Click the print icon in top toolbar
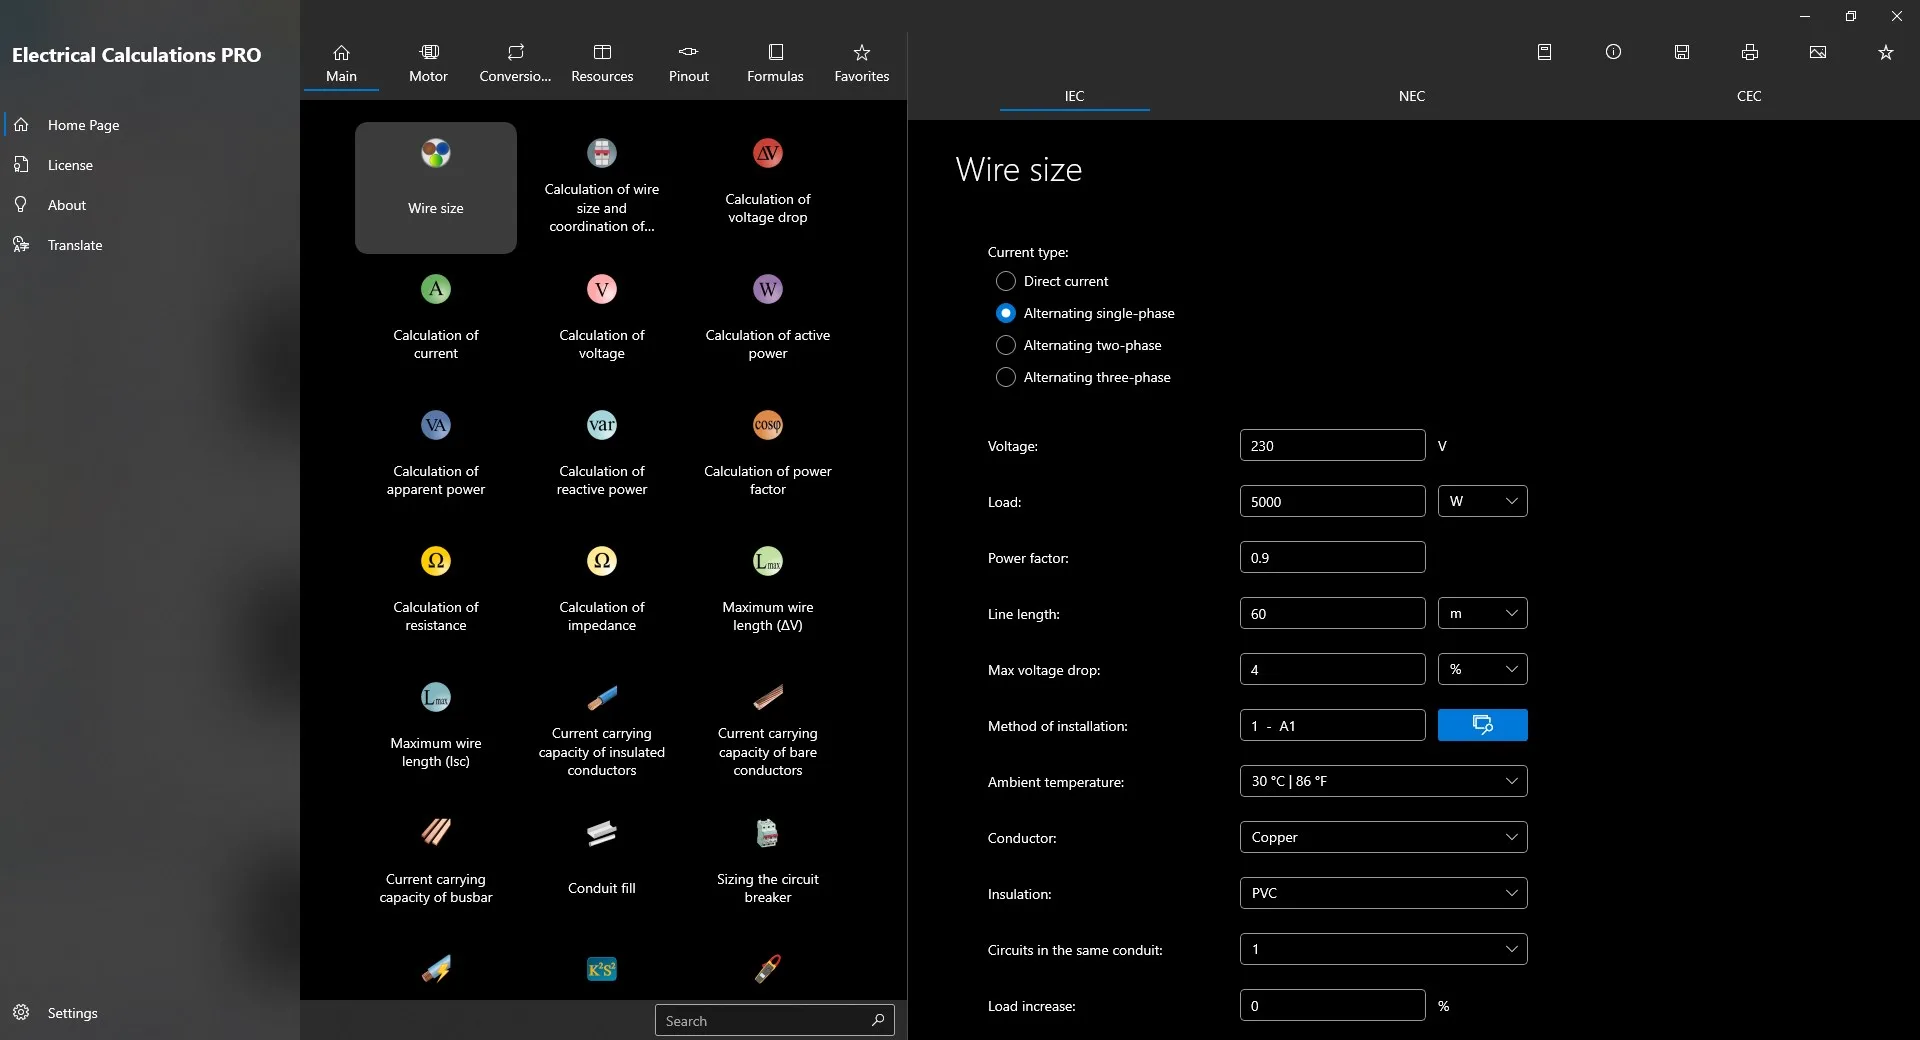1920x1040 pixels. (x=1750, y=52)
